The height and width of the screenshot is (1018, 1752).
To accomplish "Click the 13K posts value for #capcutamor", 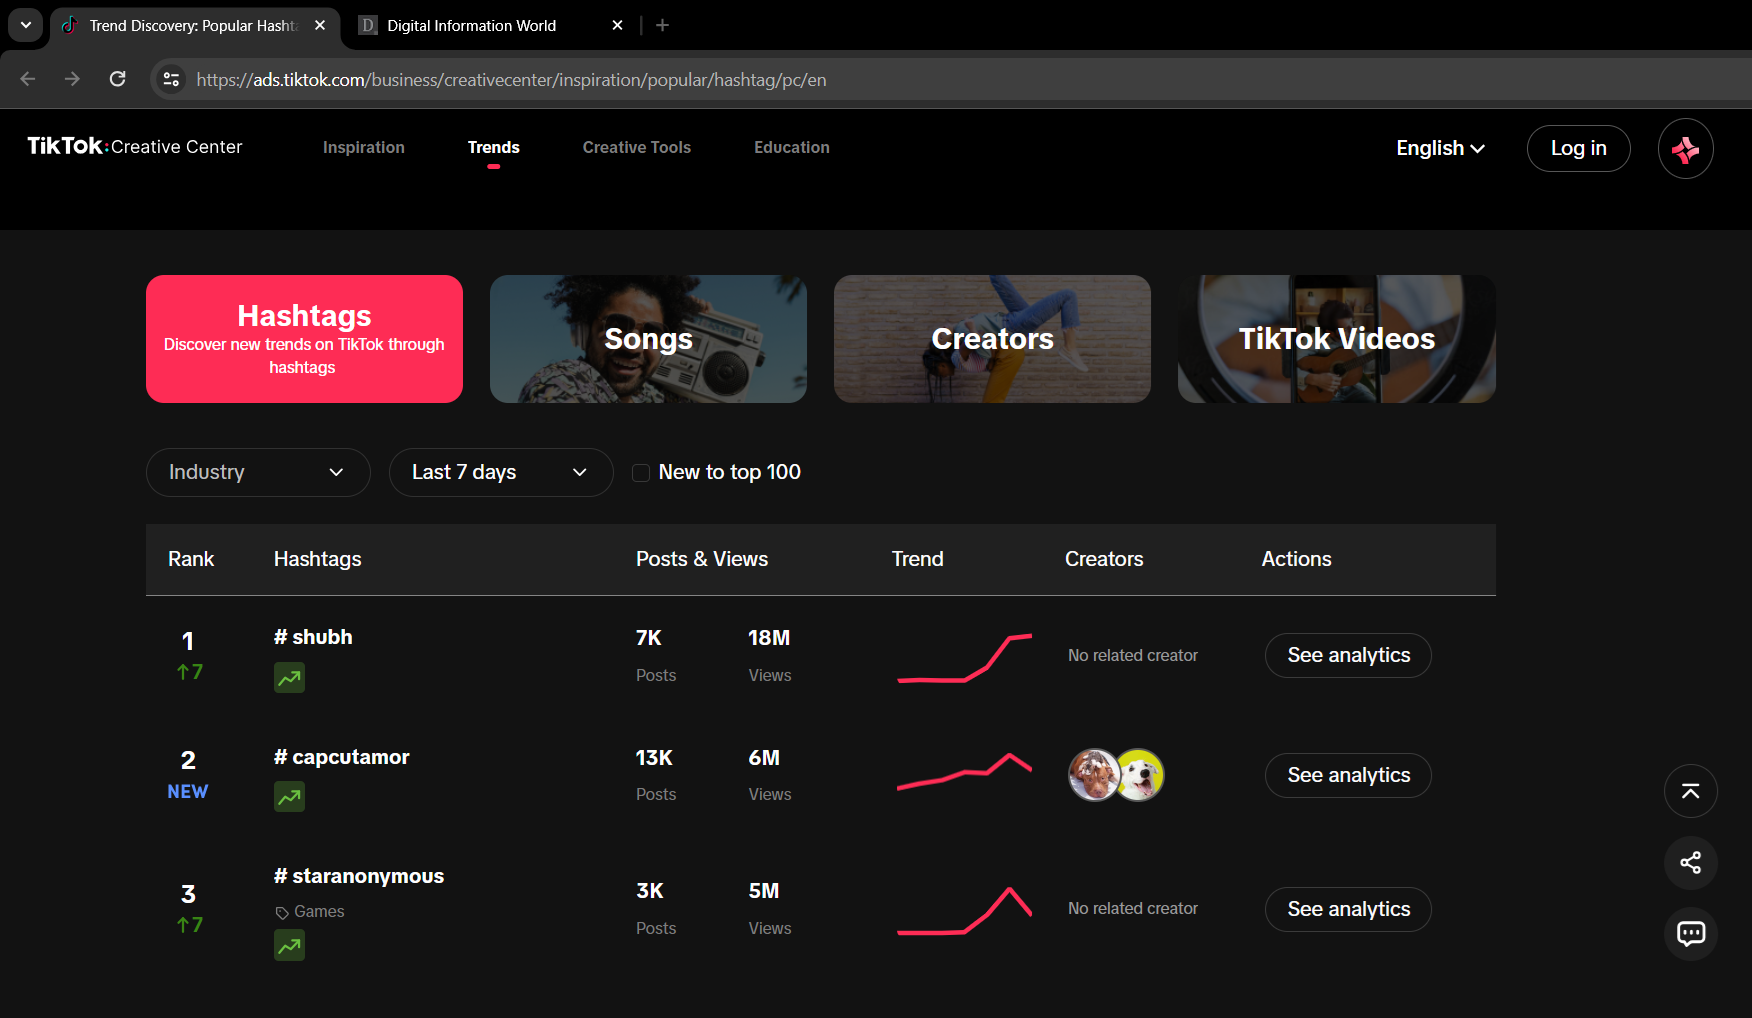I will click(x=654, y=758).
